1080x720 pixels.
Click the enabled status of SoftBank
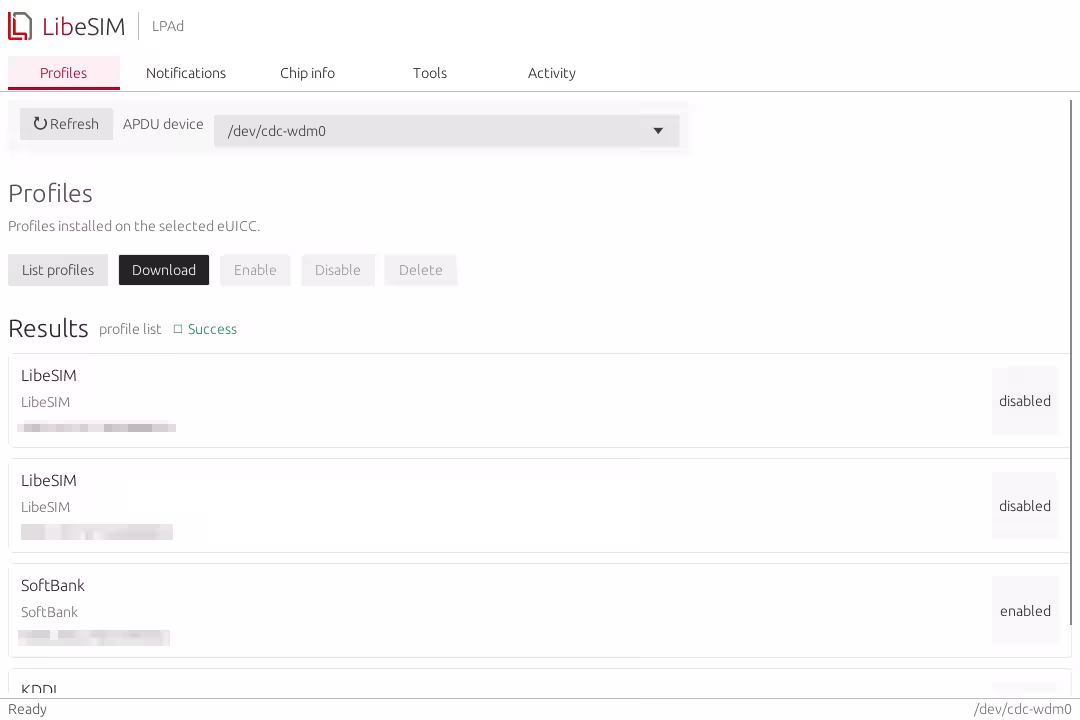tap(1025, 611)
